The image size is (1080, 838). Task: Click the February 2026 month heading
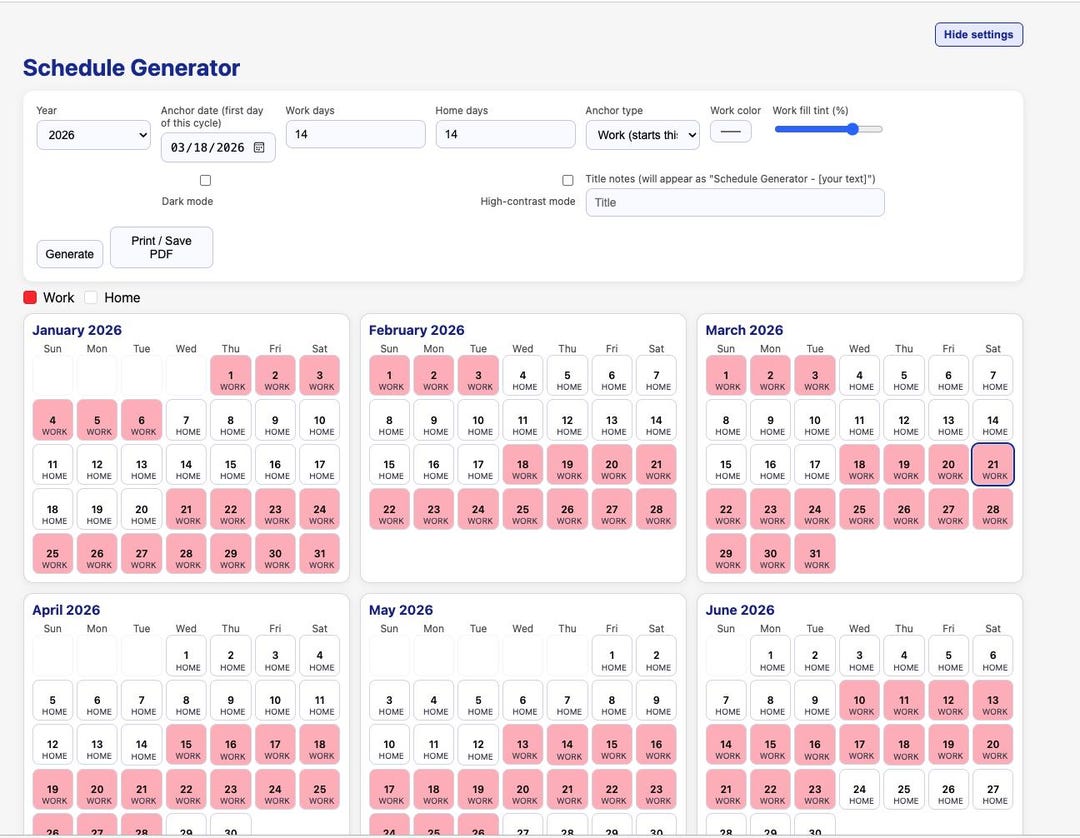[417, 330]
